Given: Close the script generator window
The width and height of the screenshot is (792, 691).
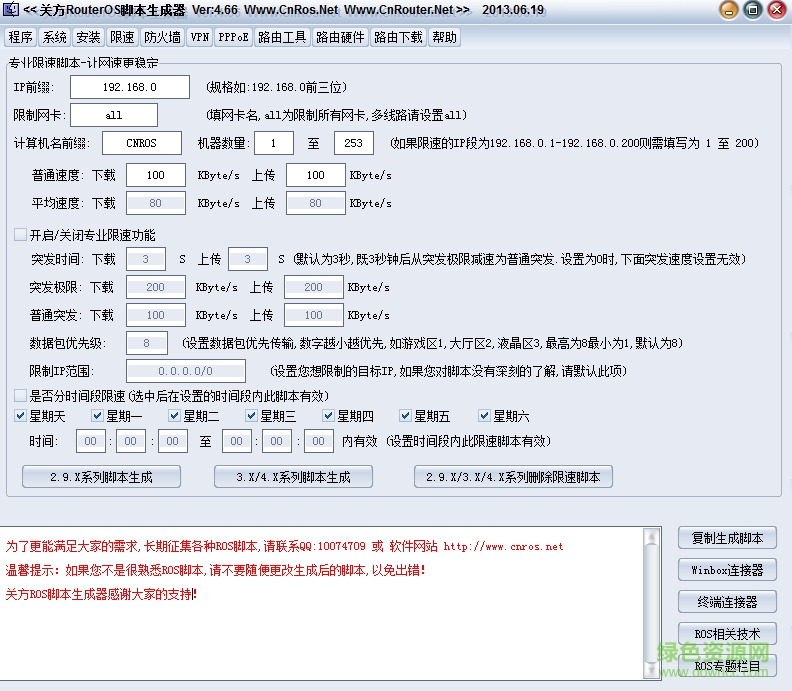Looking at the screenshot, I should pos(777,10).
